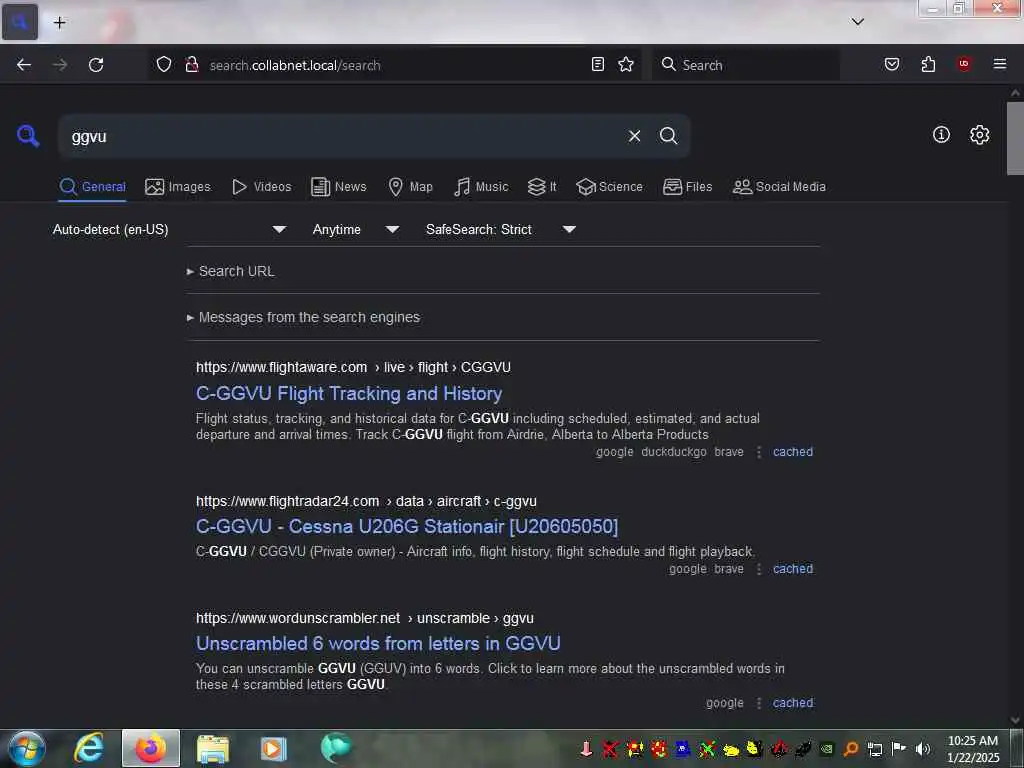Clear the ggvu search query
Screen dimensions: 1024x768
pyautogui.click(x=634, y=136)
